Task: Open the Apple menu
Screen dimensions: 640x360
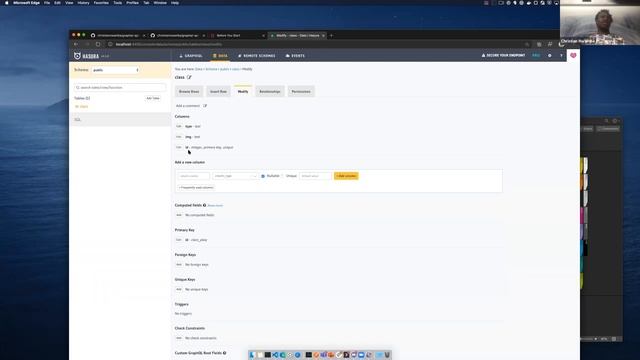Action: click(6, 3)
